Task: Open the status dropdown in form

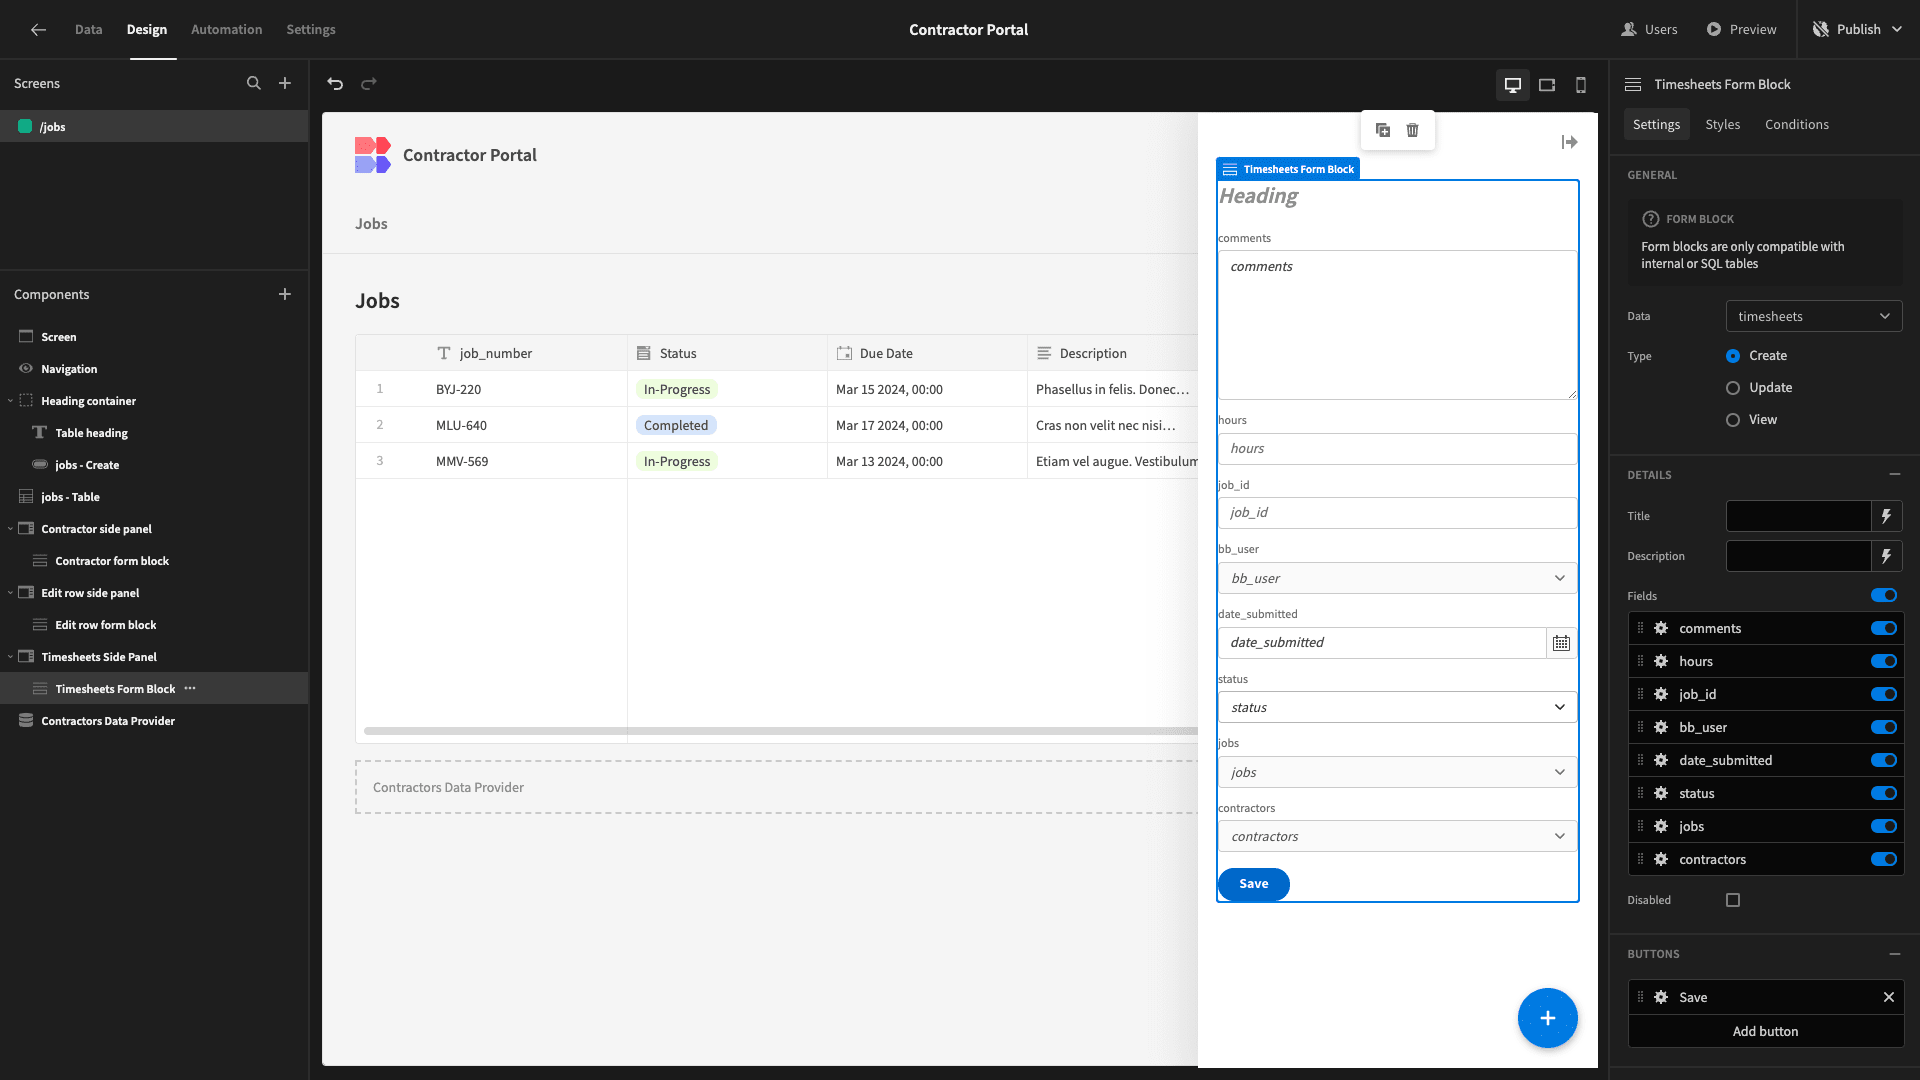Action: click(x=1397, y=708)
